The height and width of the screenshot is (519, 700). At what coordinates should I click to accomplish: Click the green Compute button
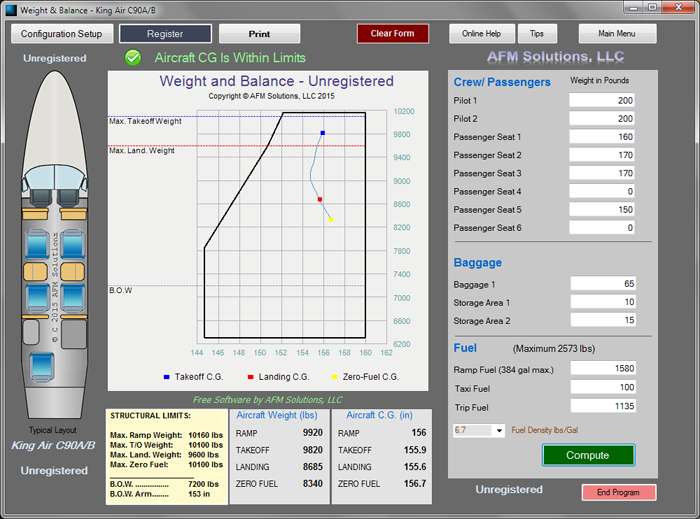coord(588,455)
